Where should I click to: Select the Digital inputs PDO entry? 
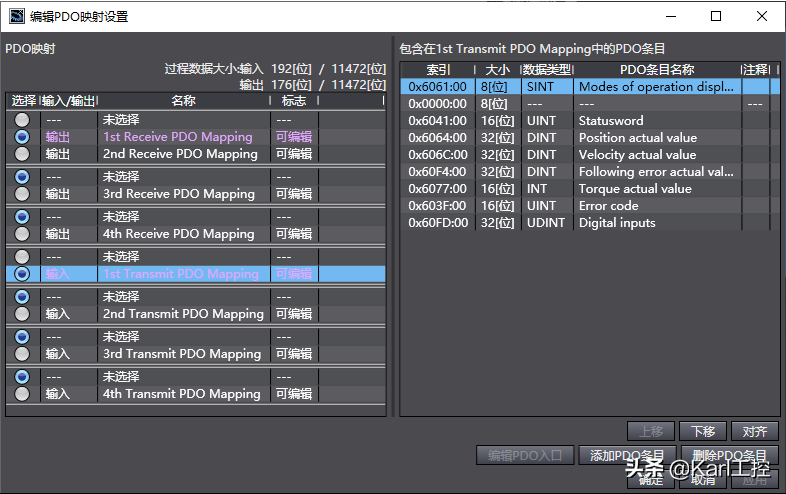coord(617,223)
